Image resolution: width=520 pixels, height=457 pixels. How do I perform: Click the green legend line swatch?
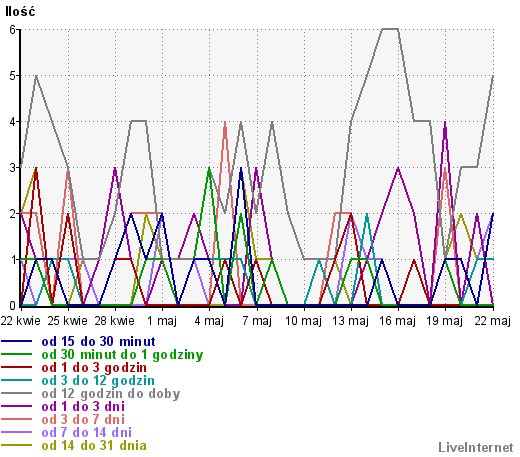16,354
